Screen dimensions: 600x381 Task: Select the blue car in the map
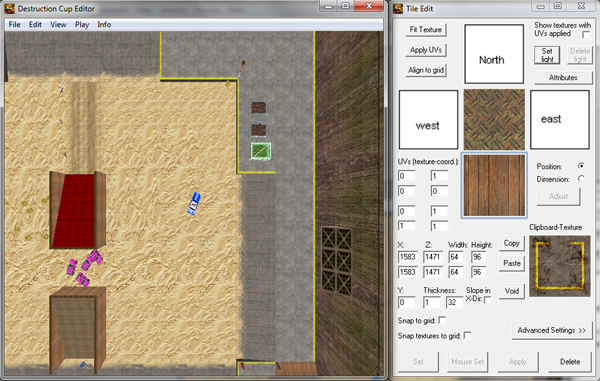pyautogui.click(x=194, y=204)
